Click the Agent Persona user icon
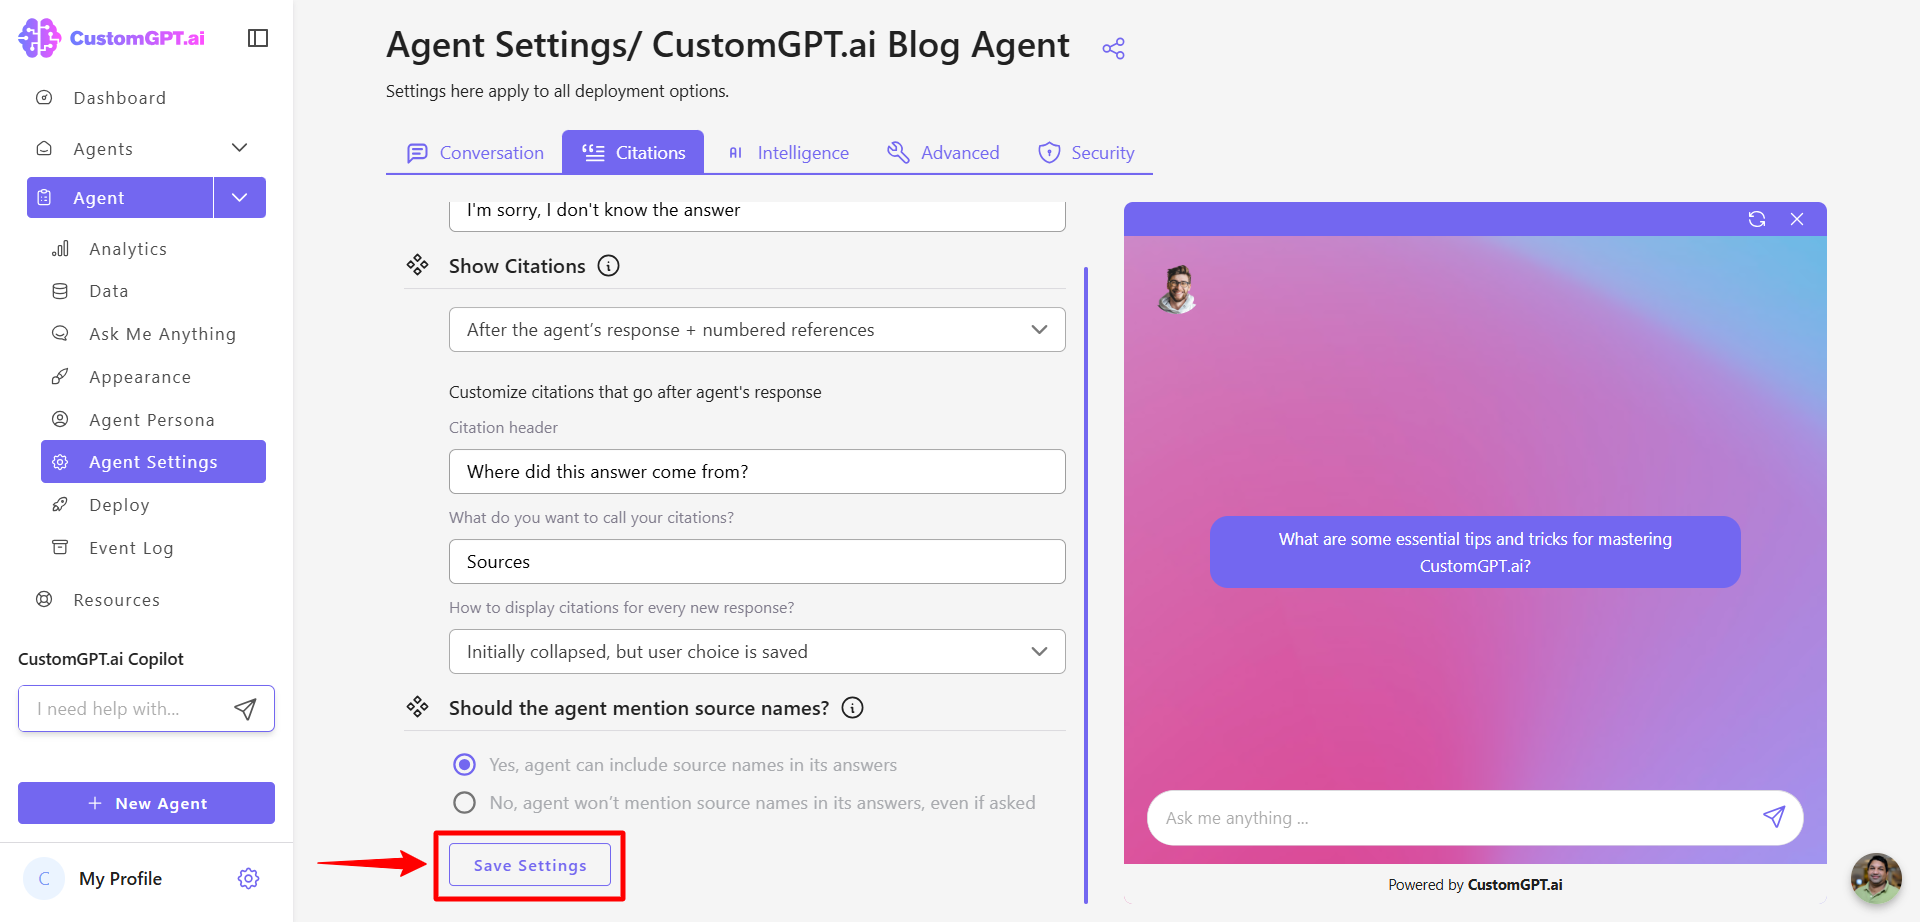 (x=60, y=419)
